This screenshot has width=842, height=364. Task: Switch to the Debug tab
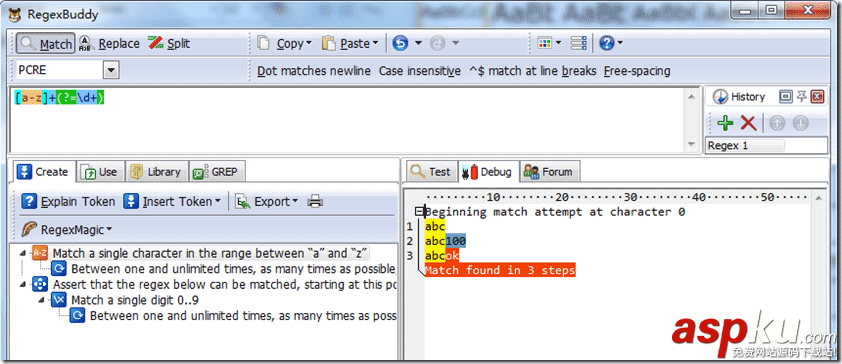(x=488, y=172)
